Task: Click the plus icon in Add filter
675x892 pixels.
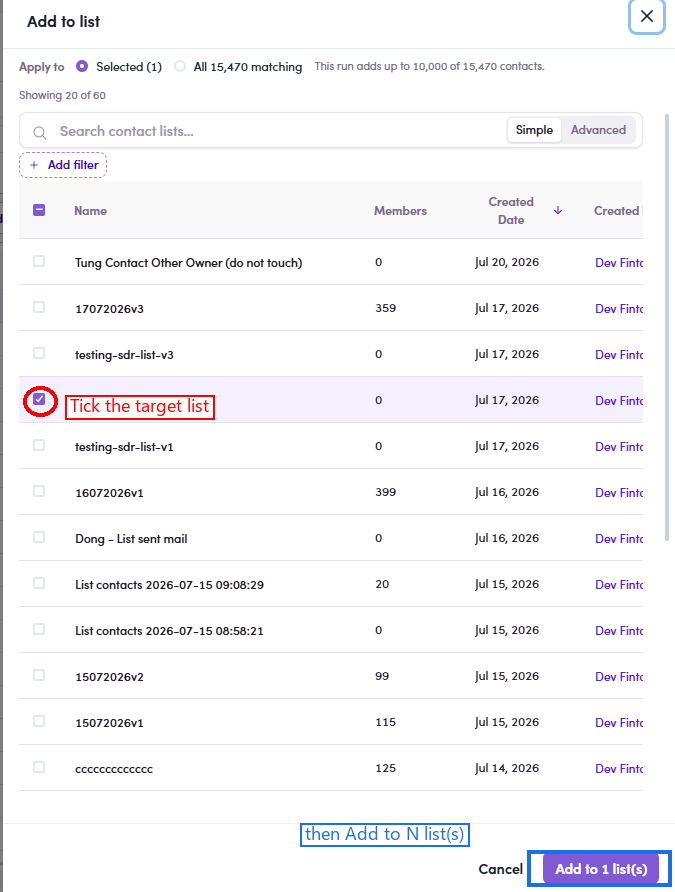Action: click(x=34, y=165)
